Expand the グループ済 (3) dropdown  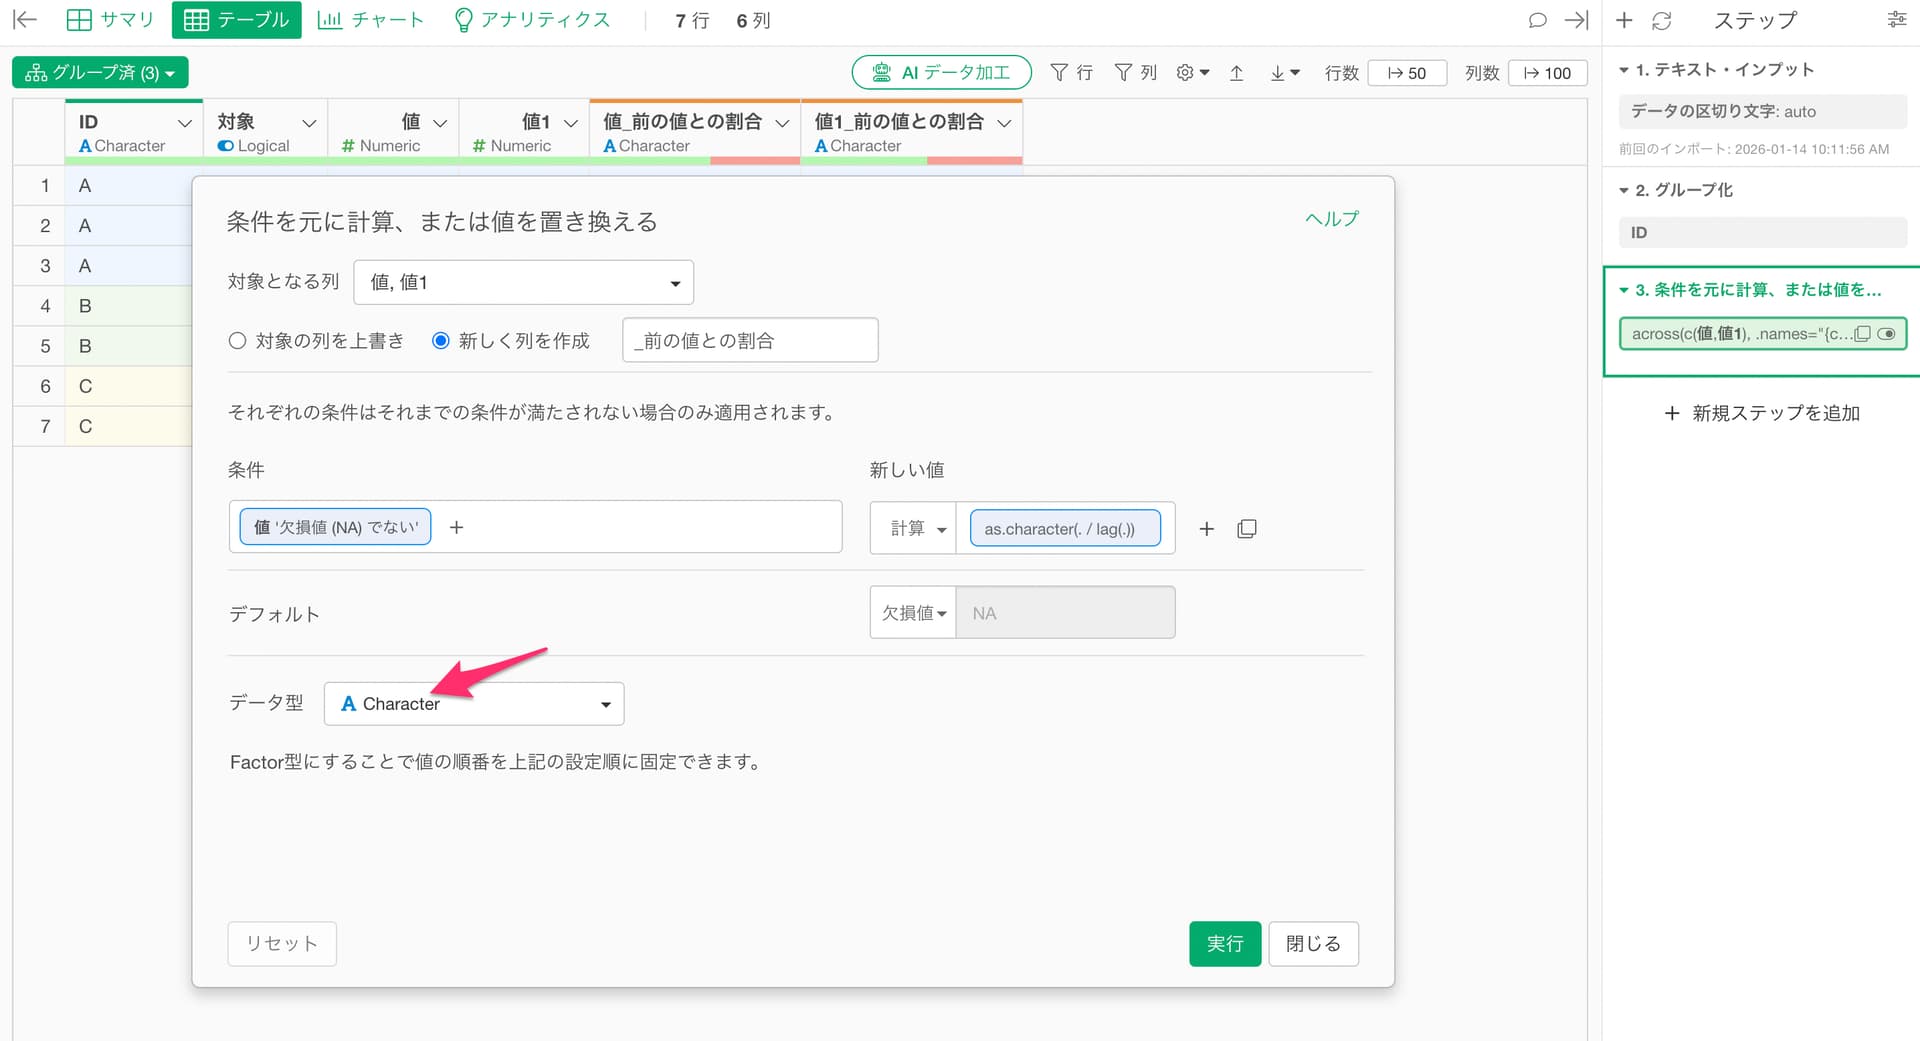point(100,73)
